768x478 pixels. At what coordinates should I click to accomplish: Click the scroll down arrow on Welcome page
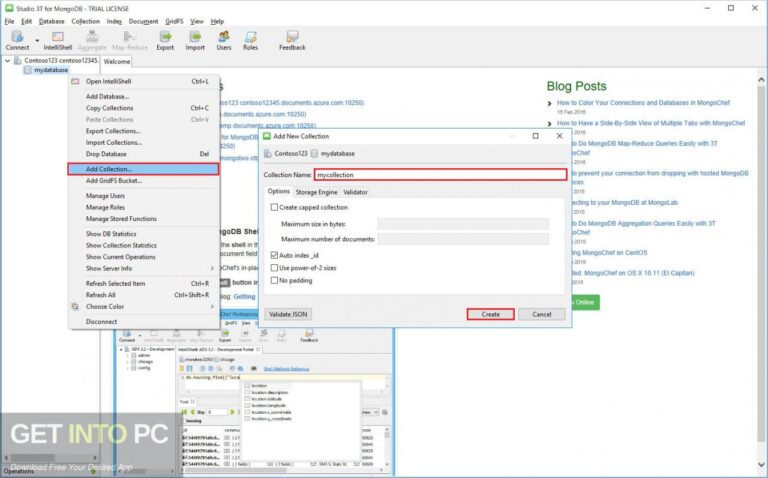pos(762,464)
